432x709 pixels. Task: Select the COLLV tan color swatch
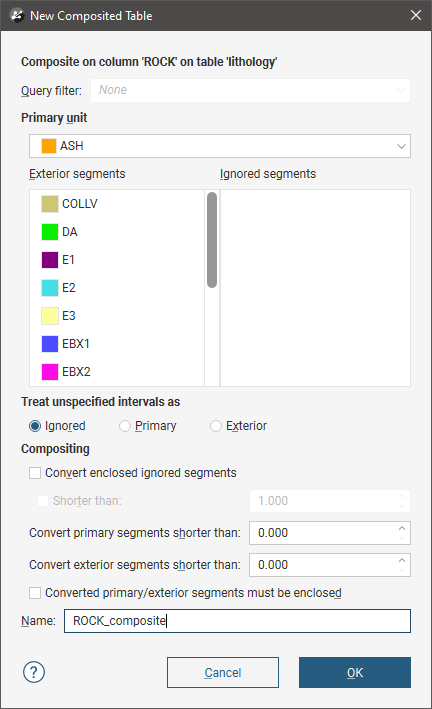tap(50, 204)
